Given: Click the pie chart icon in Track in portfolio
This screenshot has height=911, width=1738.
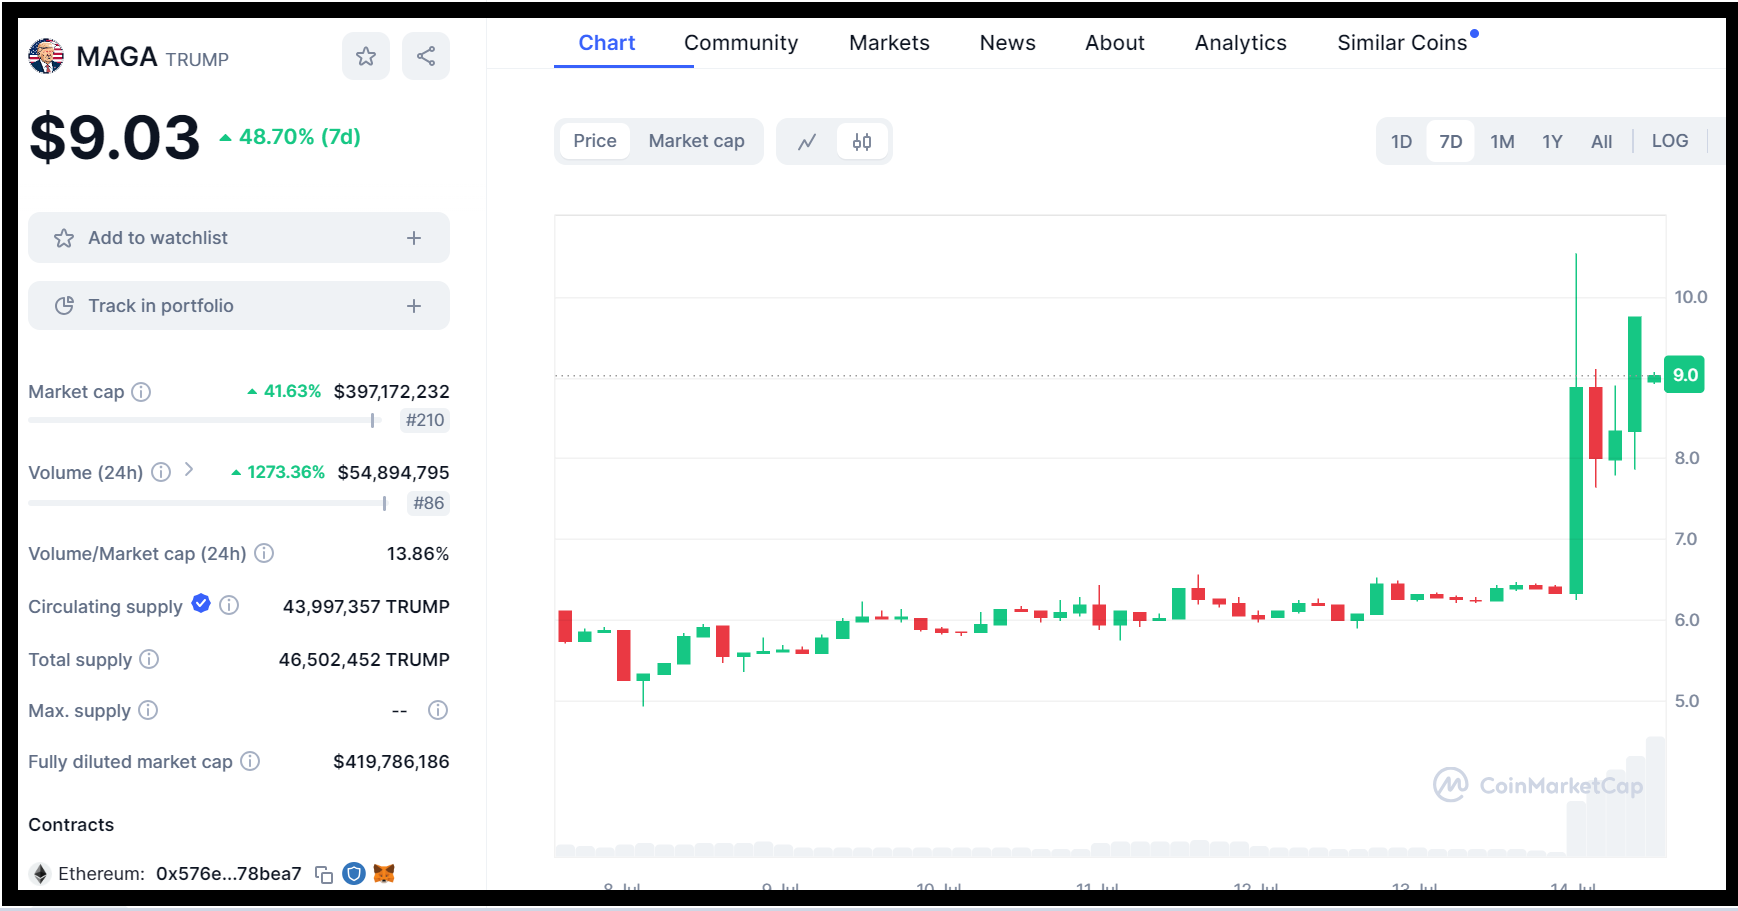Looking at the screenshot, I should [x=64, y=306].
